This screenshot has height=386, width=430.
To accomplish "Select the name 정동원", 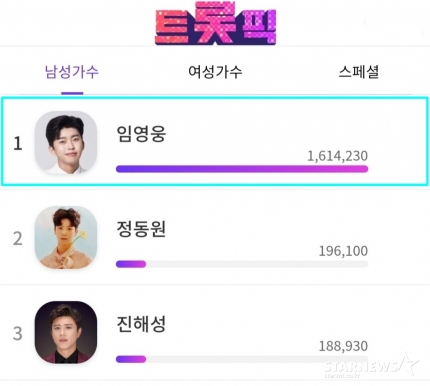I will point(141,229).
